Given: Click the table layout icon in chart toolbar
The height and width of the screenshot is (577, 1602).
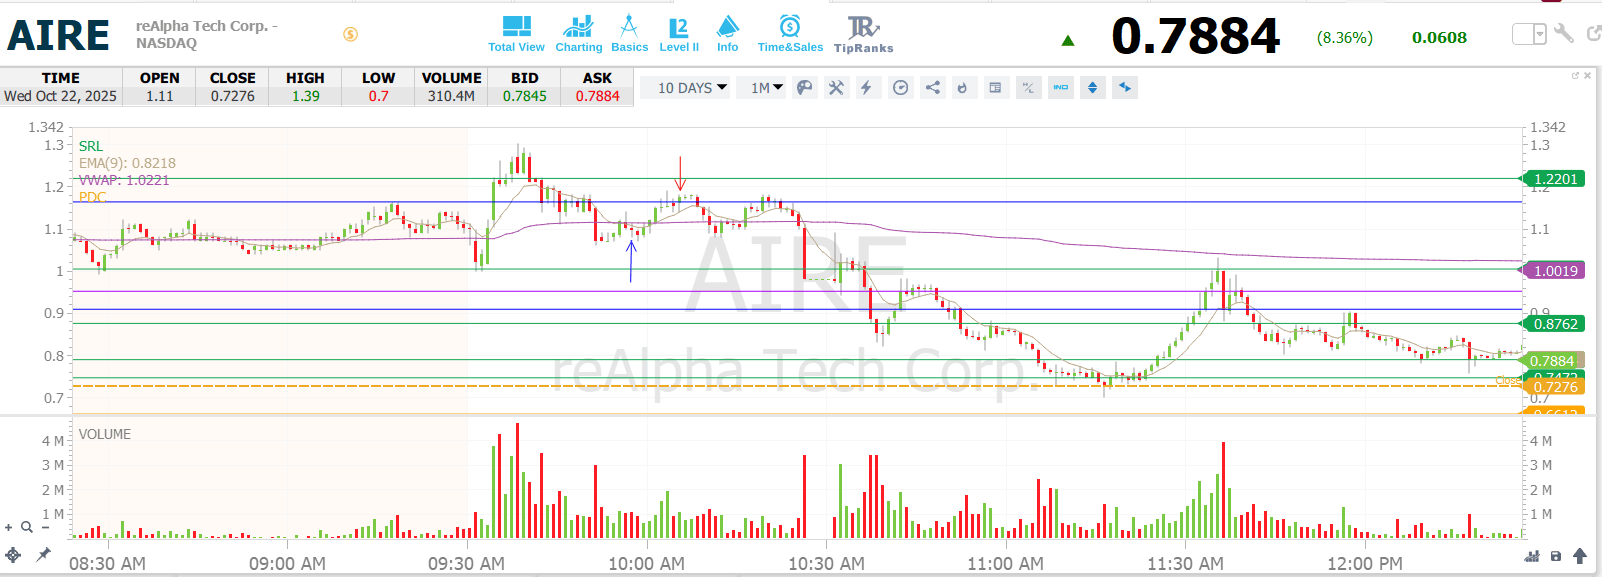Looking at the screenshot, I should (995, 88).
